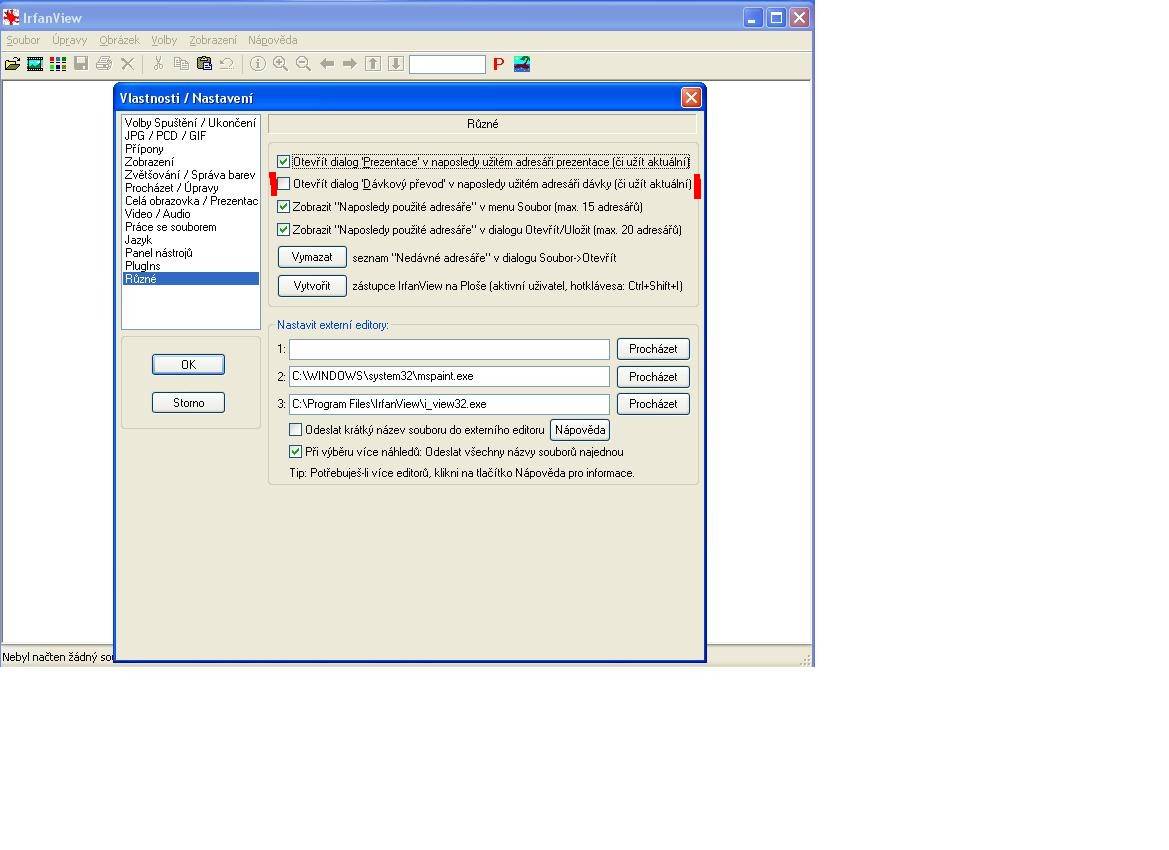Enable 'Odeslat krátký název souboru' checkbox
1169x850 pixels.
point(295,429)
